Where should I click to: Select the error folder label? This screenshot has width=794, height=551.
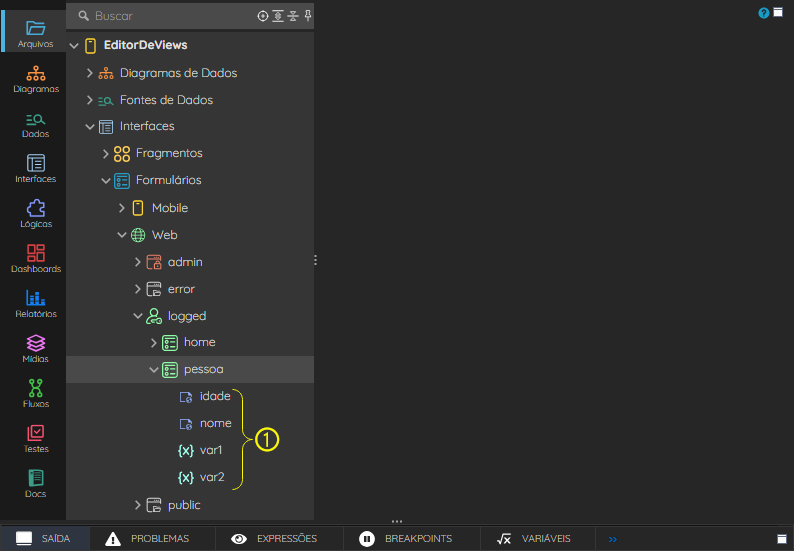181,289
